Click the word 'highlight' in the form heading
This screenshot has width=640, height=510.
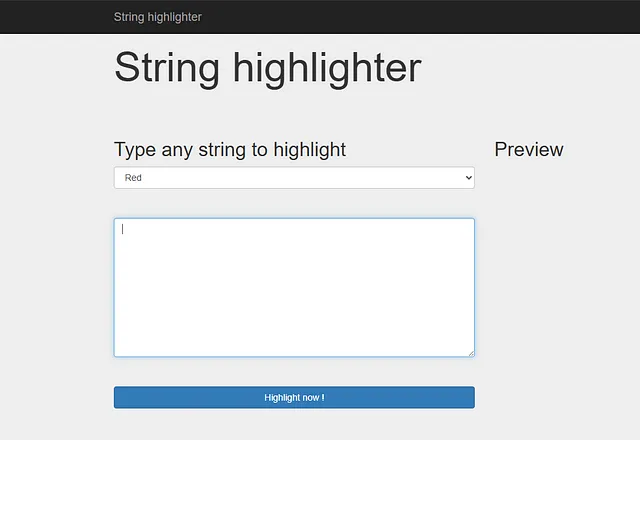[310, 150]
